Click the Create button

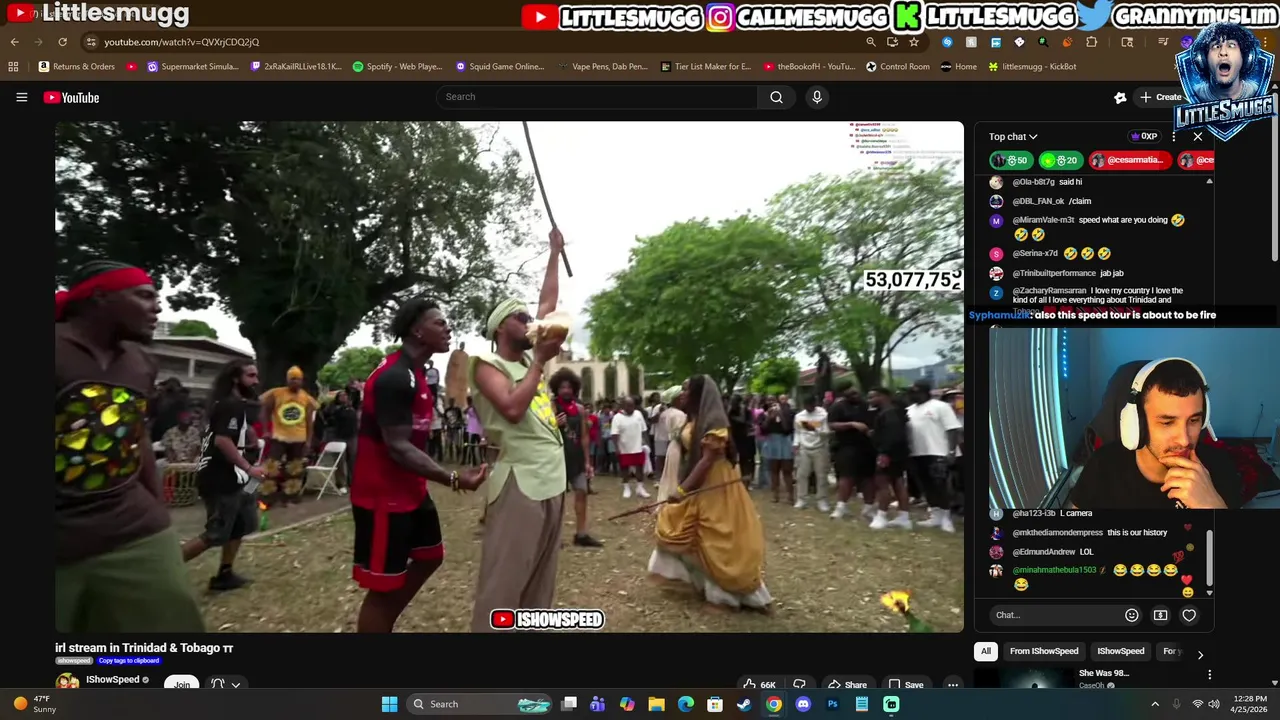(1162, 97)
